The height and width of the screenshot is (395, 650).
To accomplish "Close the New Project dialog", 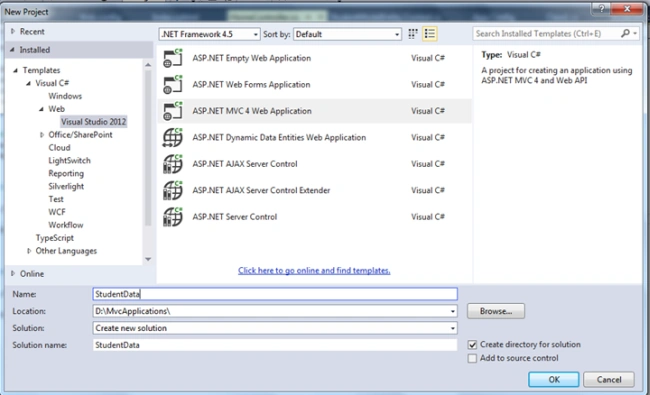I will 627,8.
